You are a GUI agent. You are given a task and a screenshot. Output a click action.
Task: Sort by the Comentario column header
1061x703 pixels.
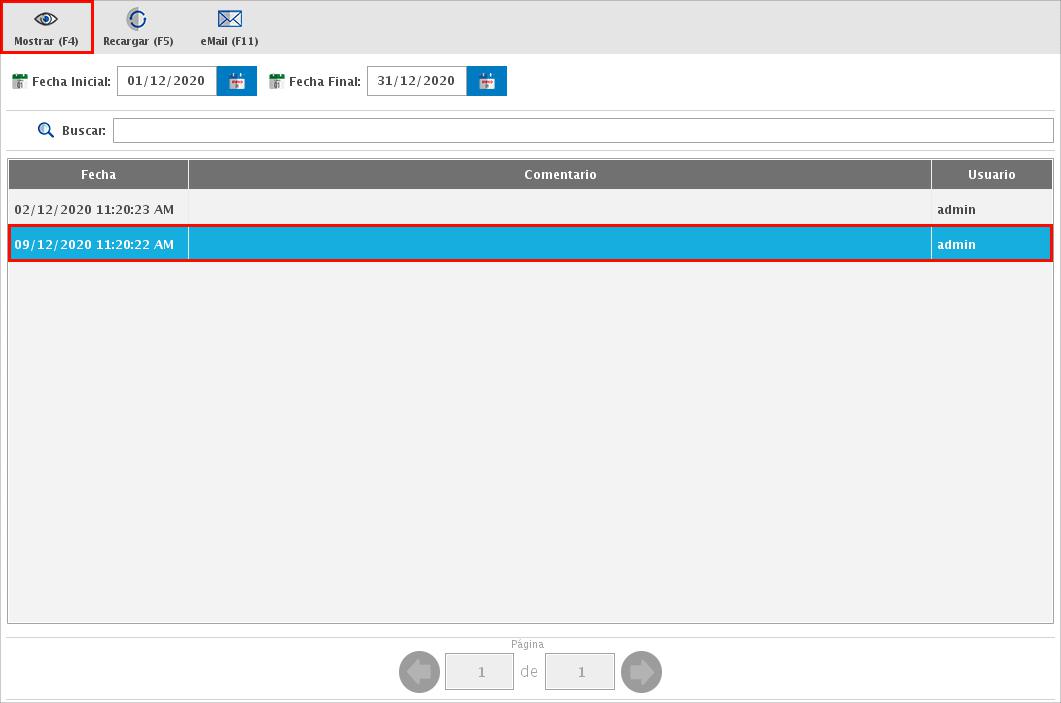coord(560,174)
